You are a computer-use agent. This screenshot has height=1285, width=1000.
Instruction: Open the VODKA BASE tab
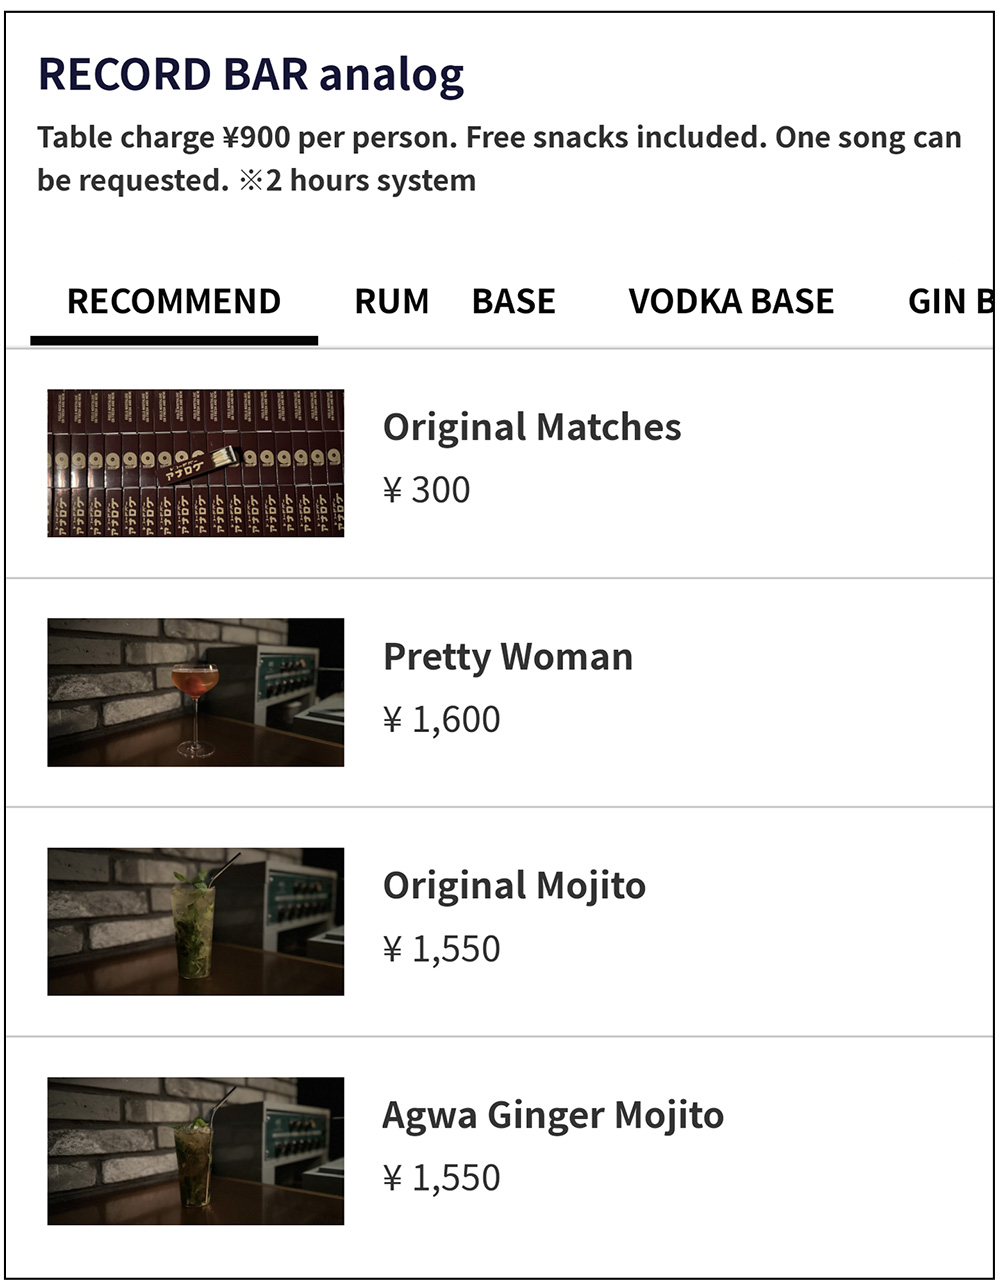(x=731, y=301)
